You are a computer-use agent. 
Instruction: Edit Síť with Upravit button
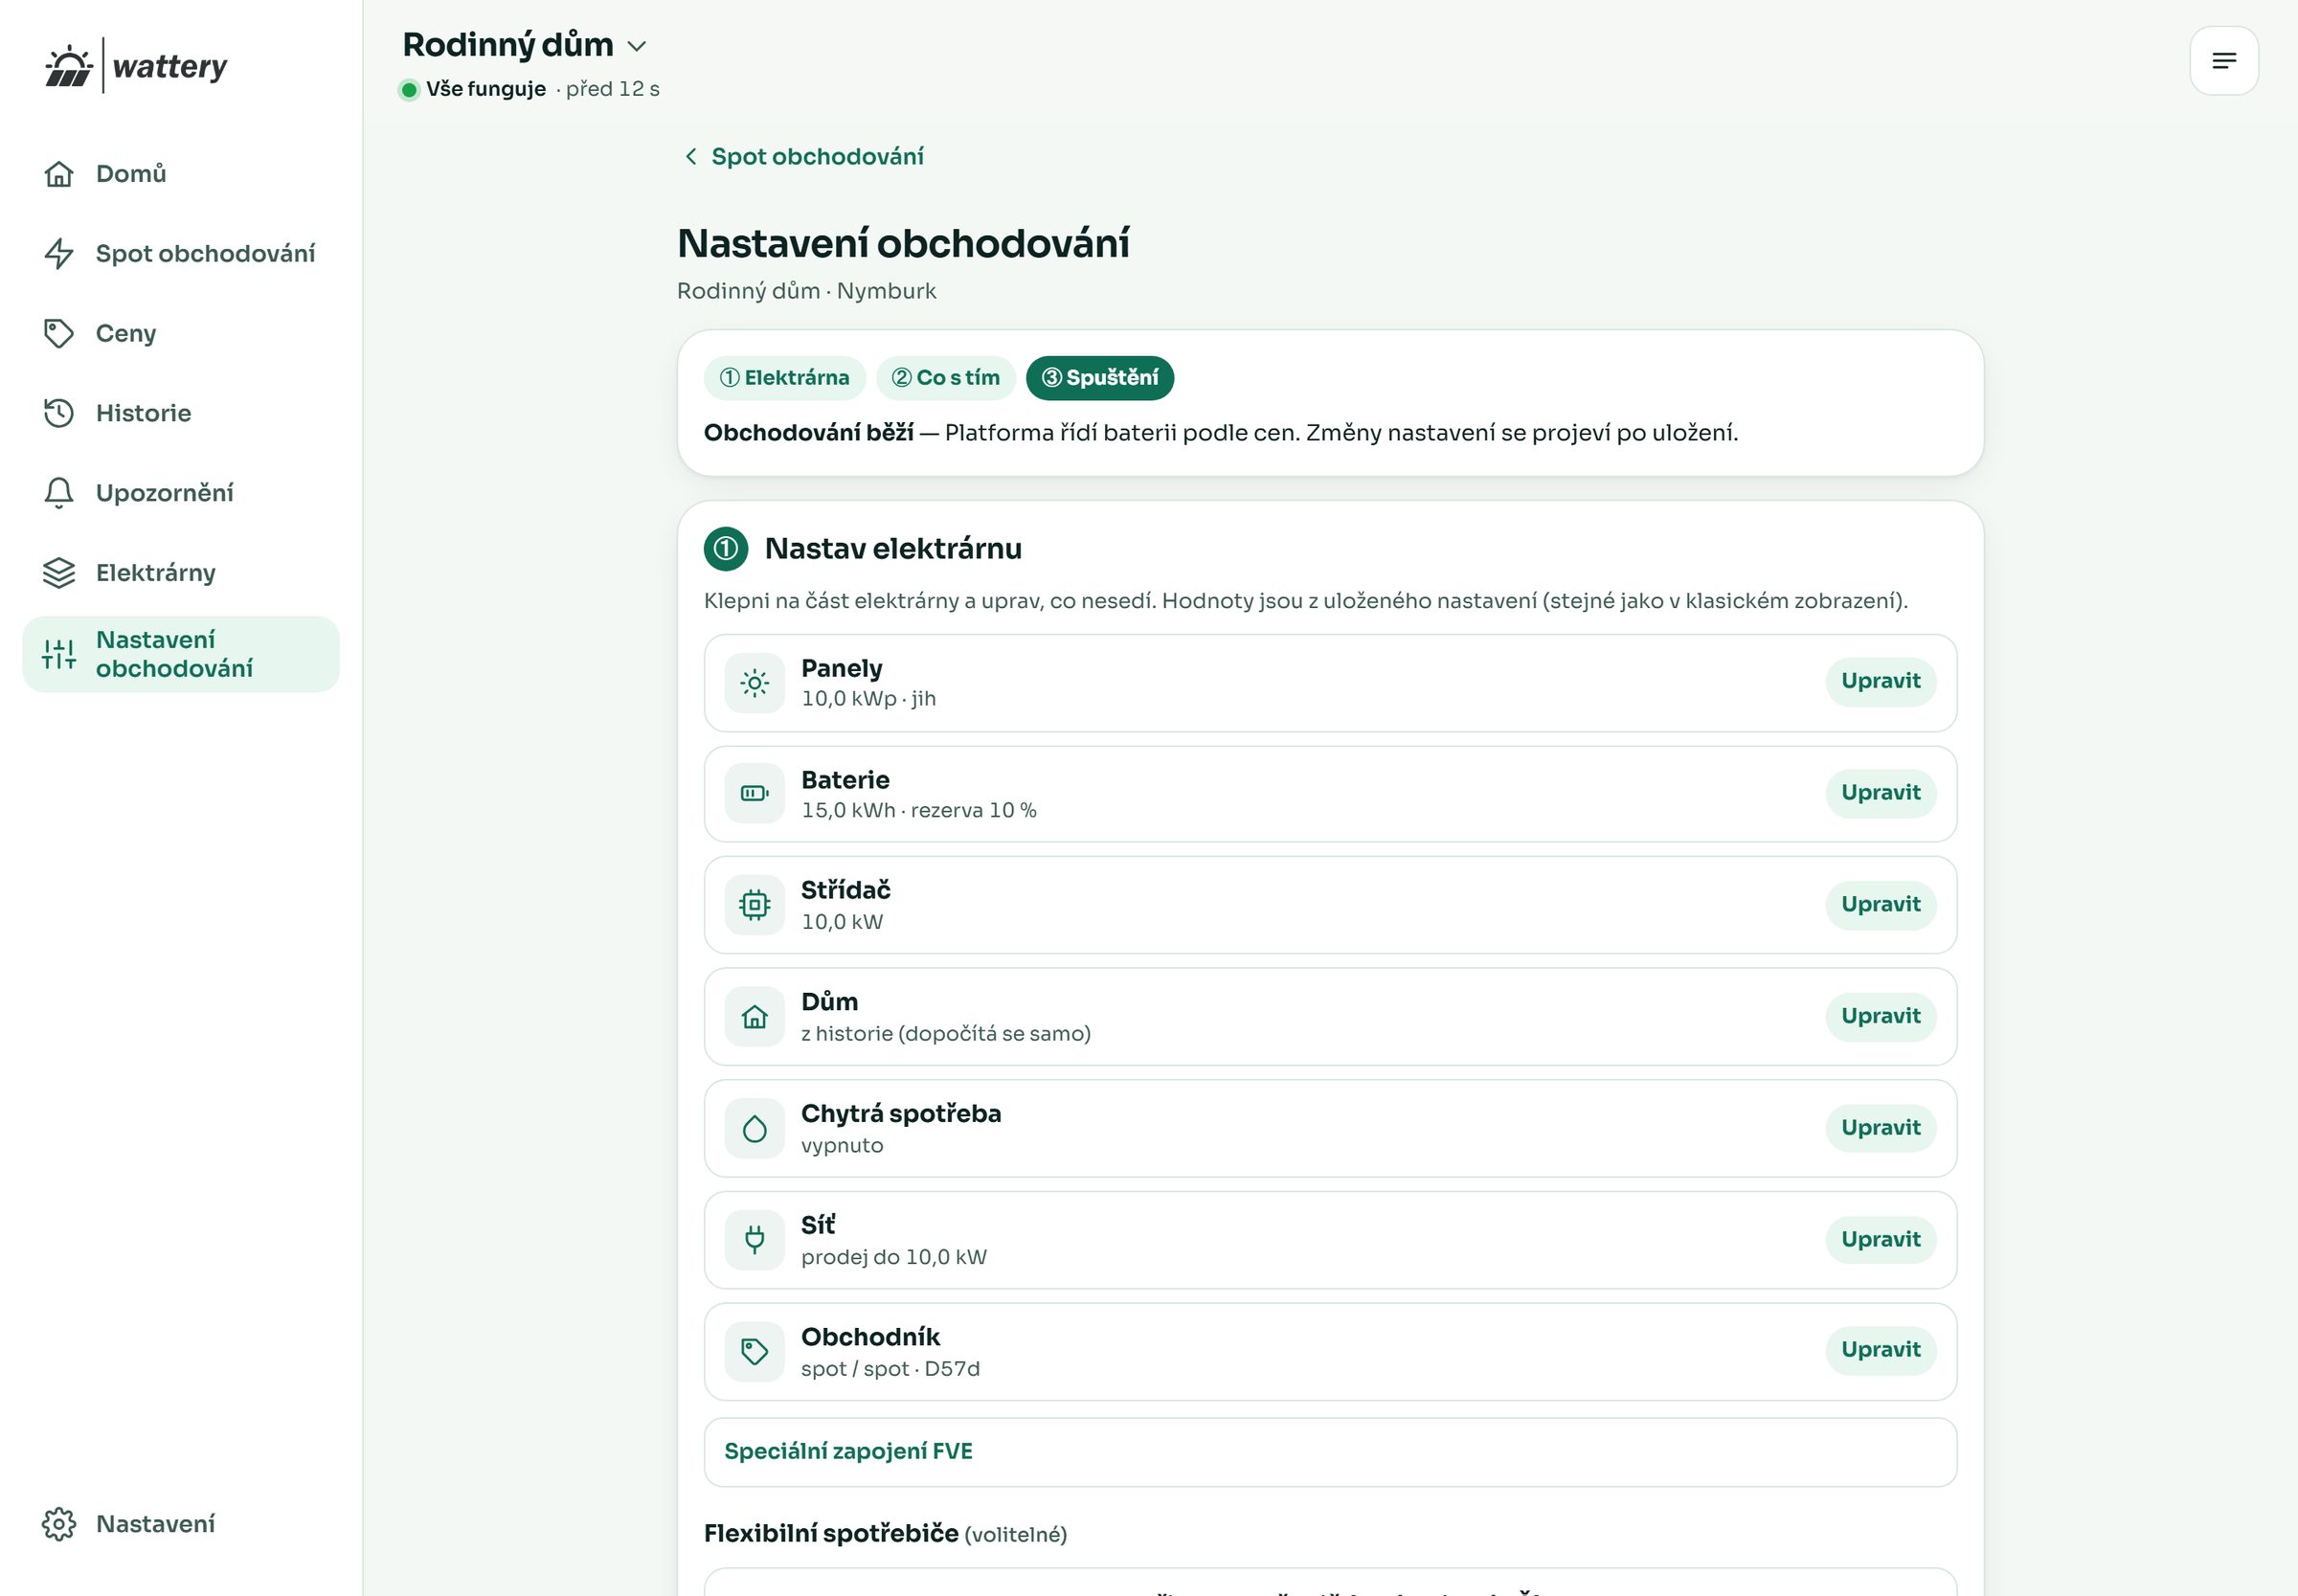[x=1880, y=1240]
